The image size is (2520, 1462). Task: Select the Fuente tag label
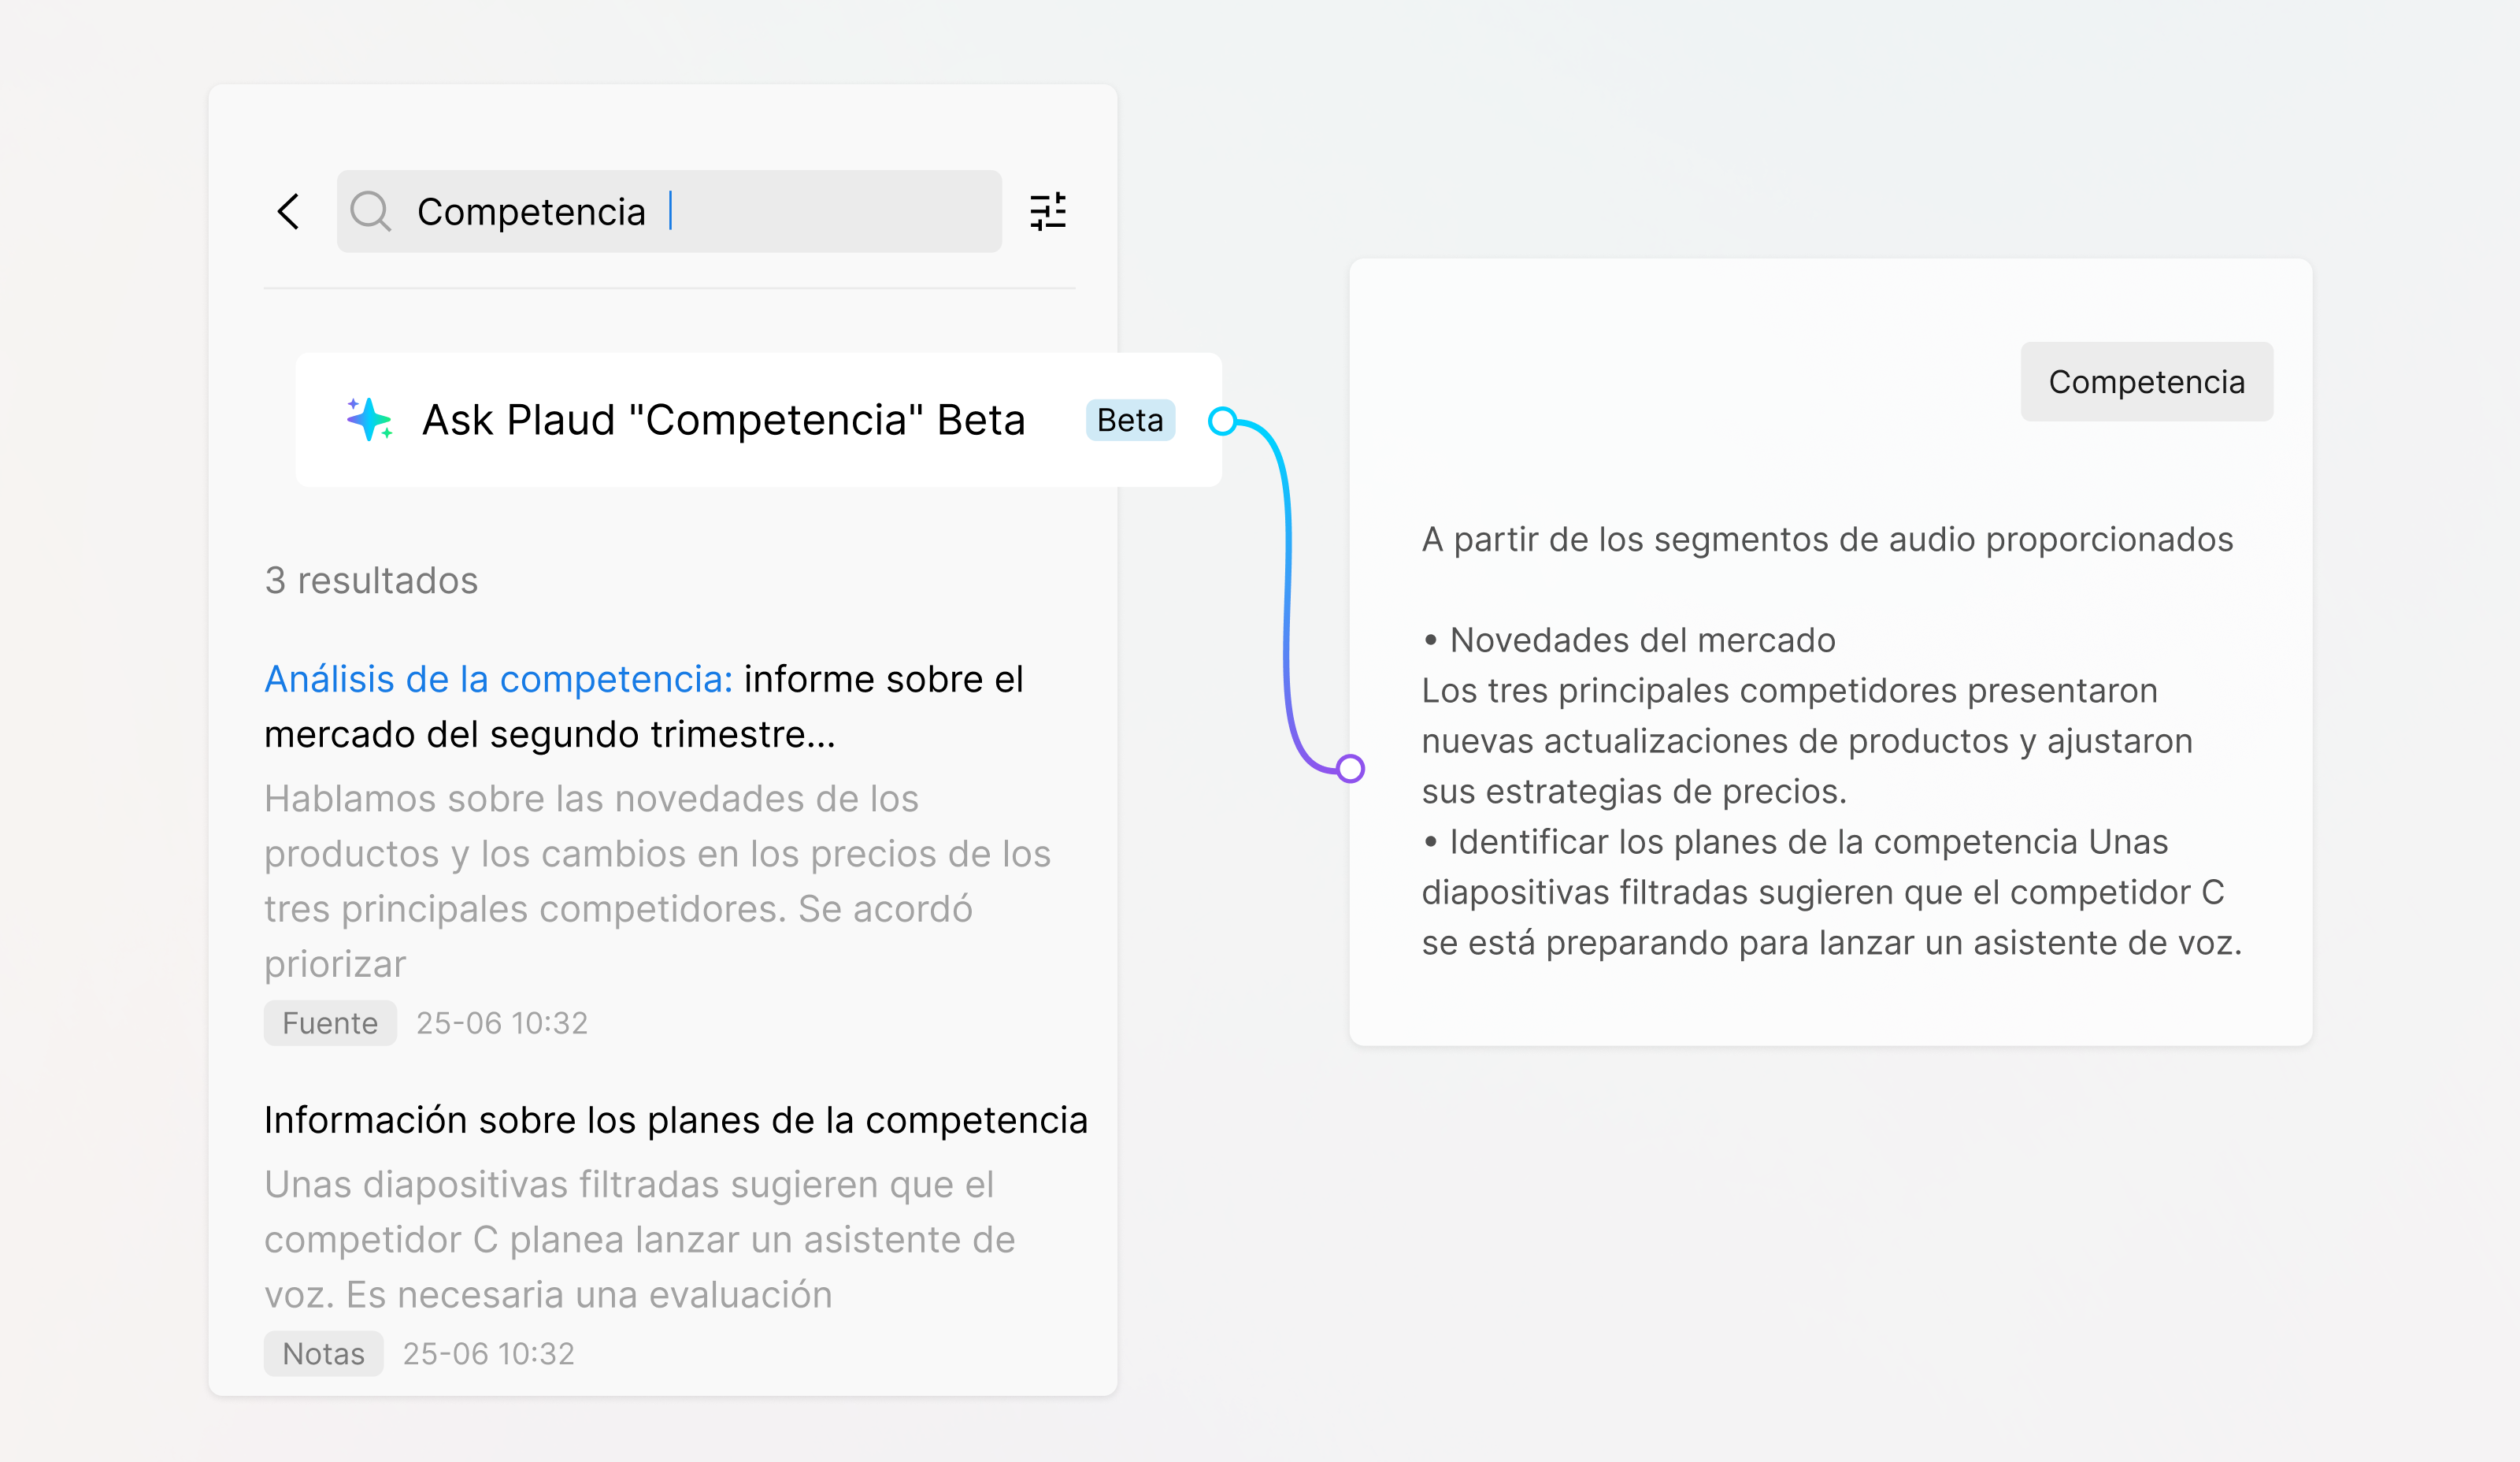[x=330, y=1023]
